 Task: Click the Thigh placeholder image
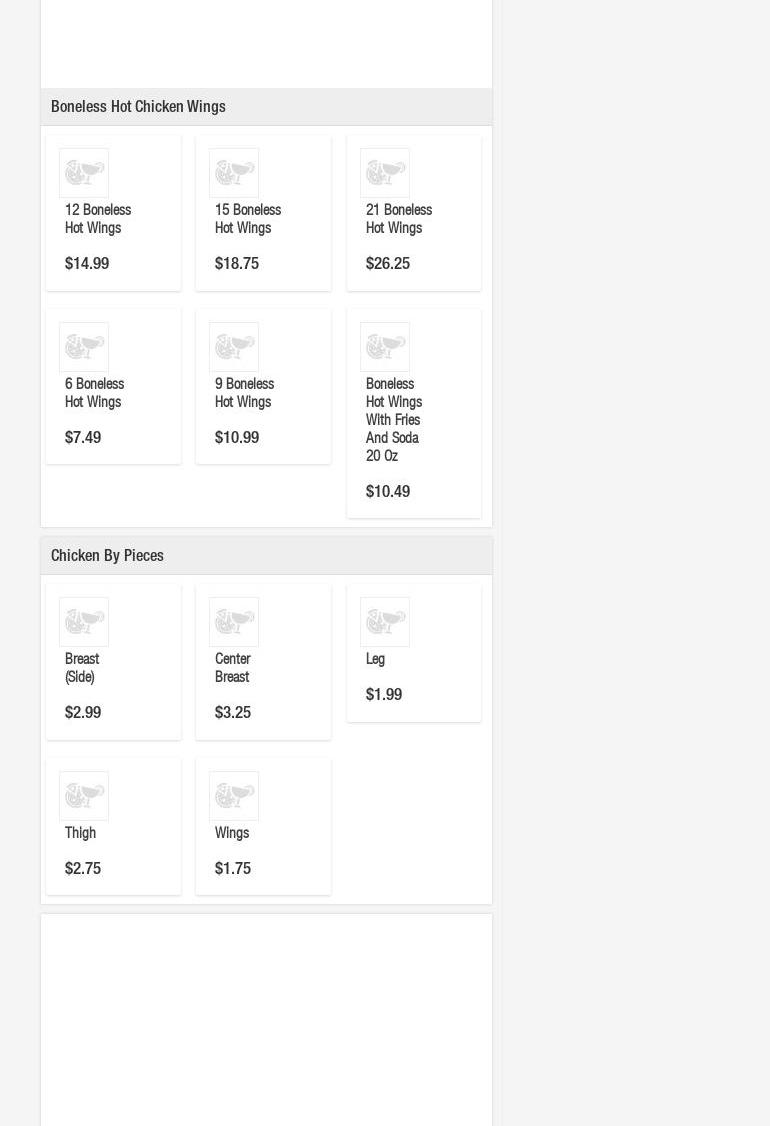coord(84,796)
